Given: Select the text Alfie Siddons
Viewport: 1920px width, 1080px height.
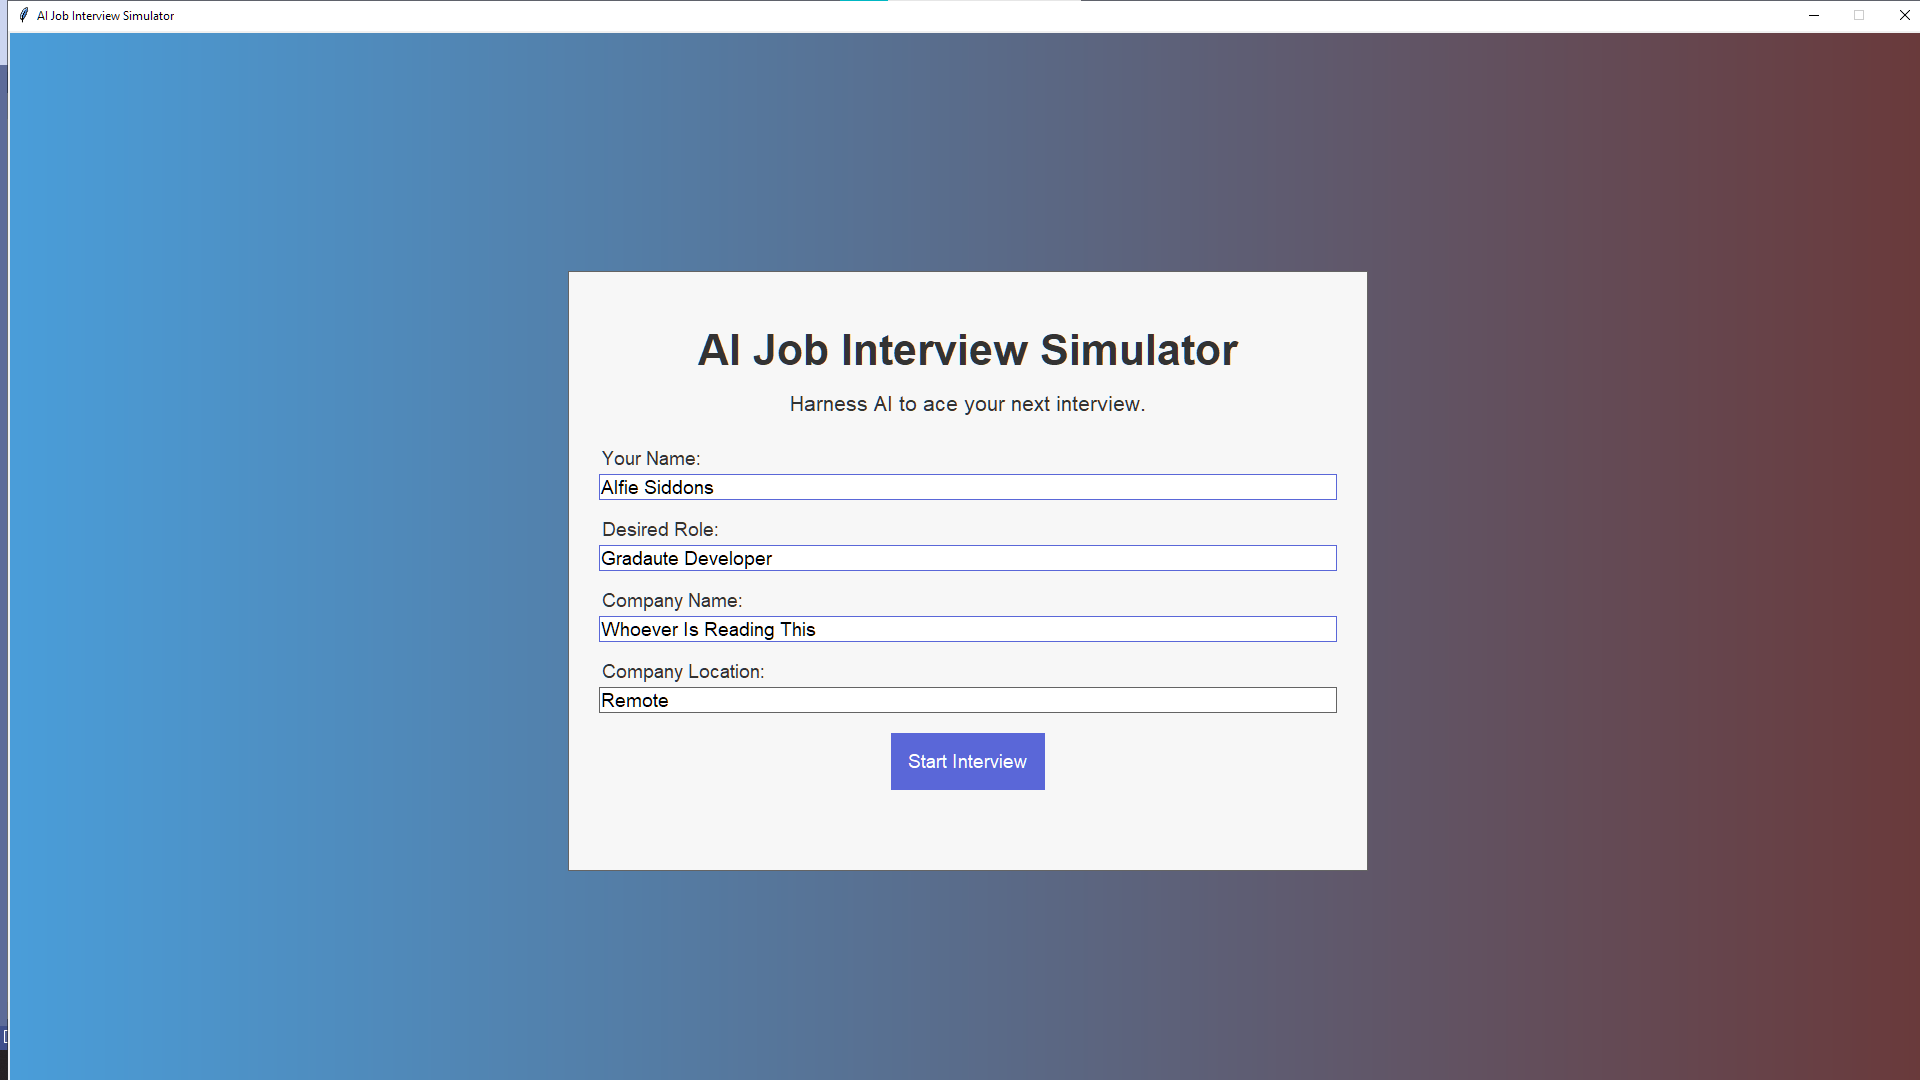Looking at the screenshot, I should 657,487.
